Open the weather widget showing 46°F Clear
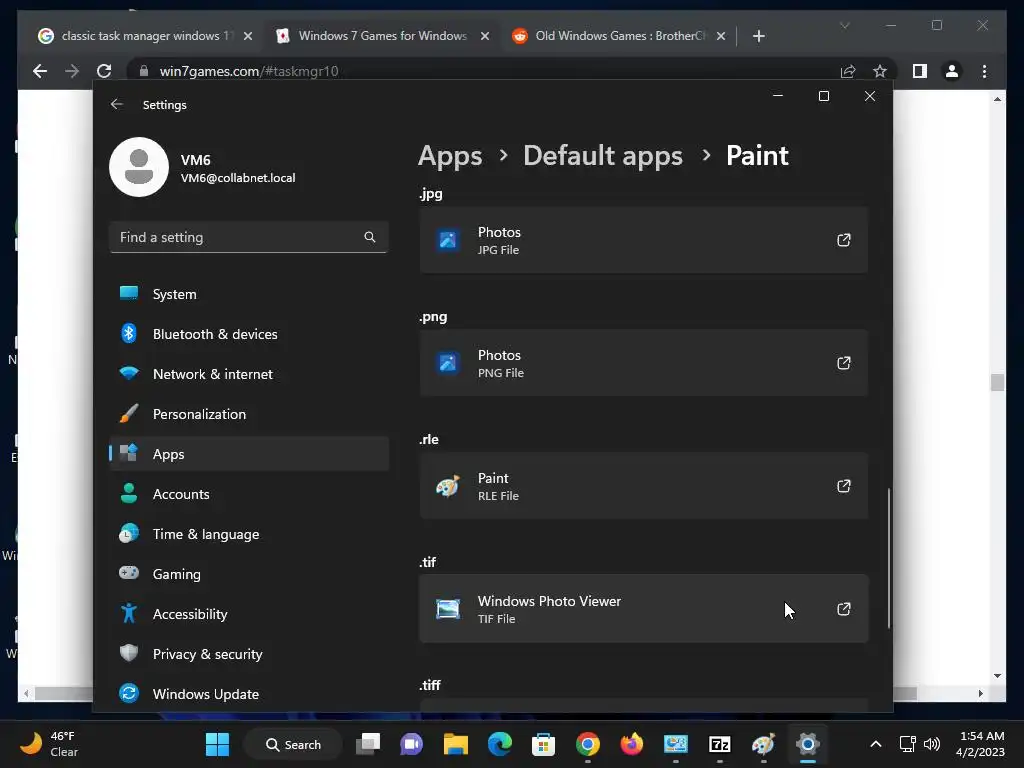1024x768 pixels. pyautogui.click(x=49, y=744)
